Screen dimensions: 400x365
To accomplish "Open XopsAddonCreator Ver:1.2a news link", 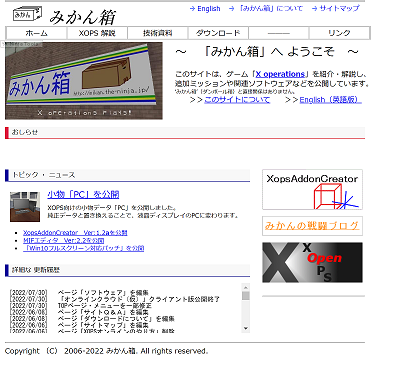I will coord(75,233).
